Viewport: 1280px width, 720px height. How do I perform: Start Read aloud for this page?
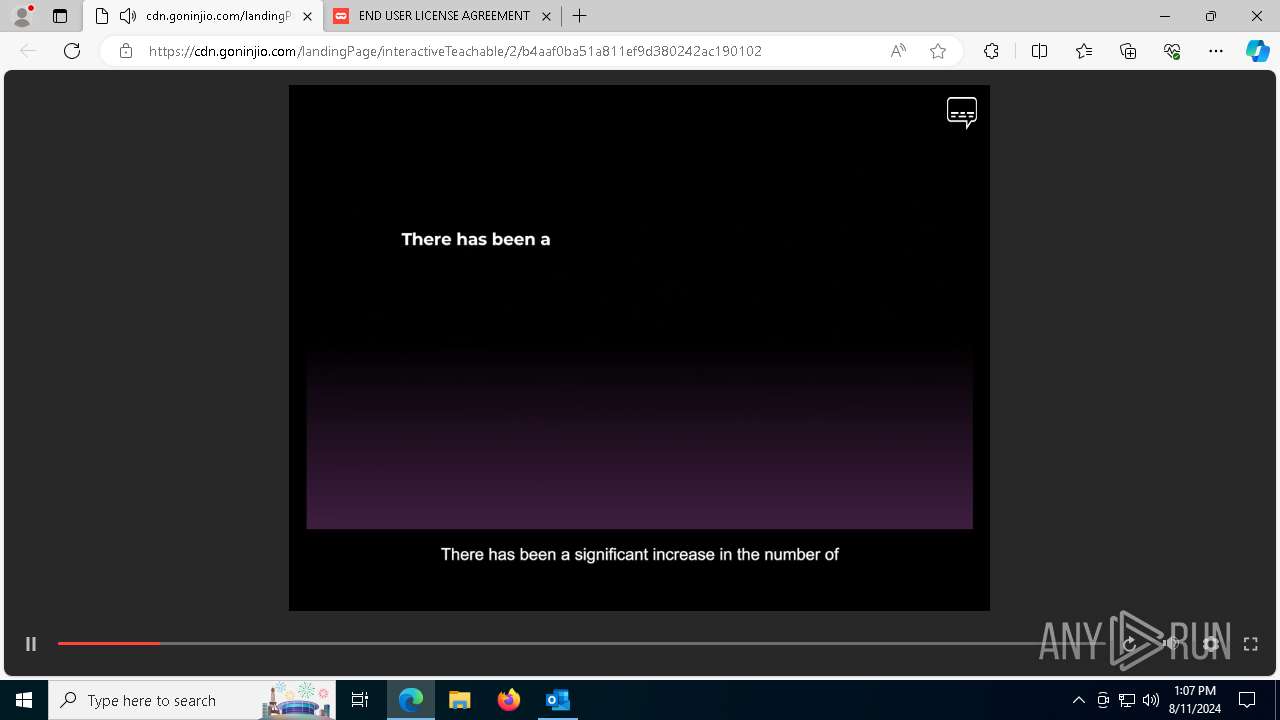tap(898, 51)
